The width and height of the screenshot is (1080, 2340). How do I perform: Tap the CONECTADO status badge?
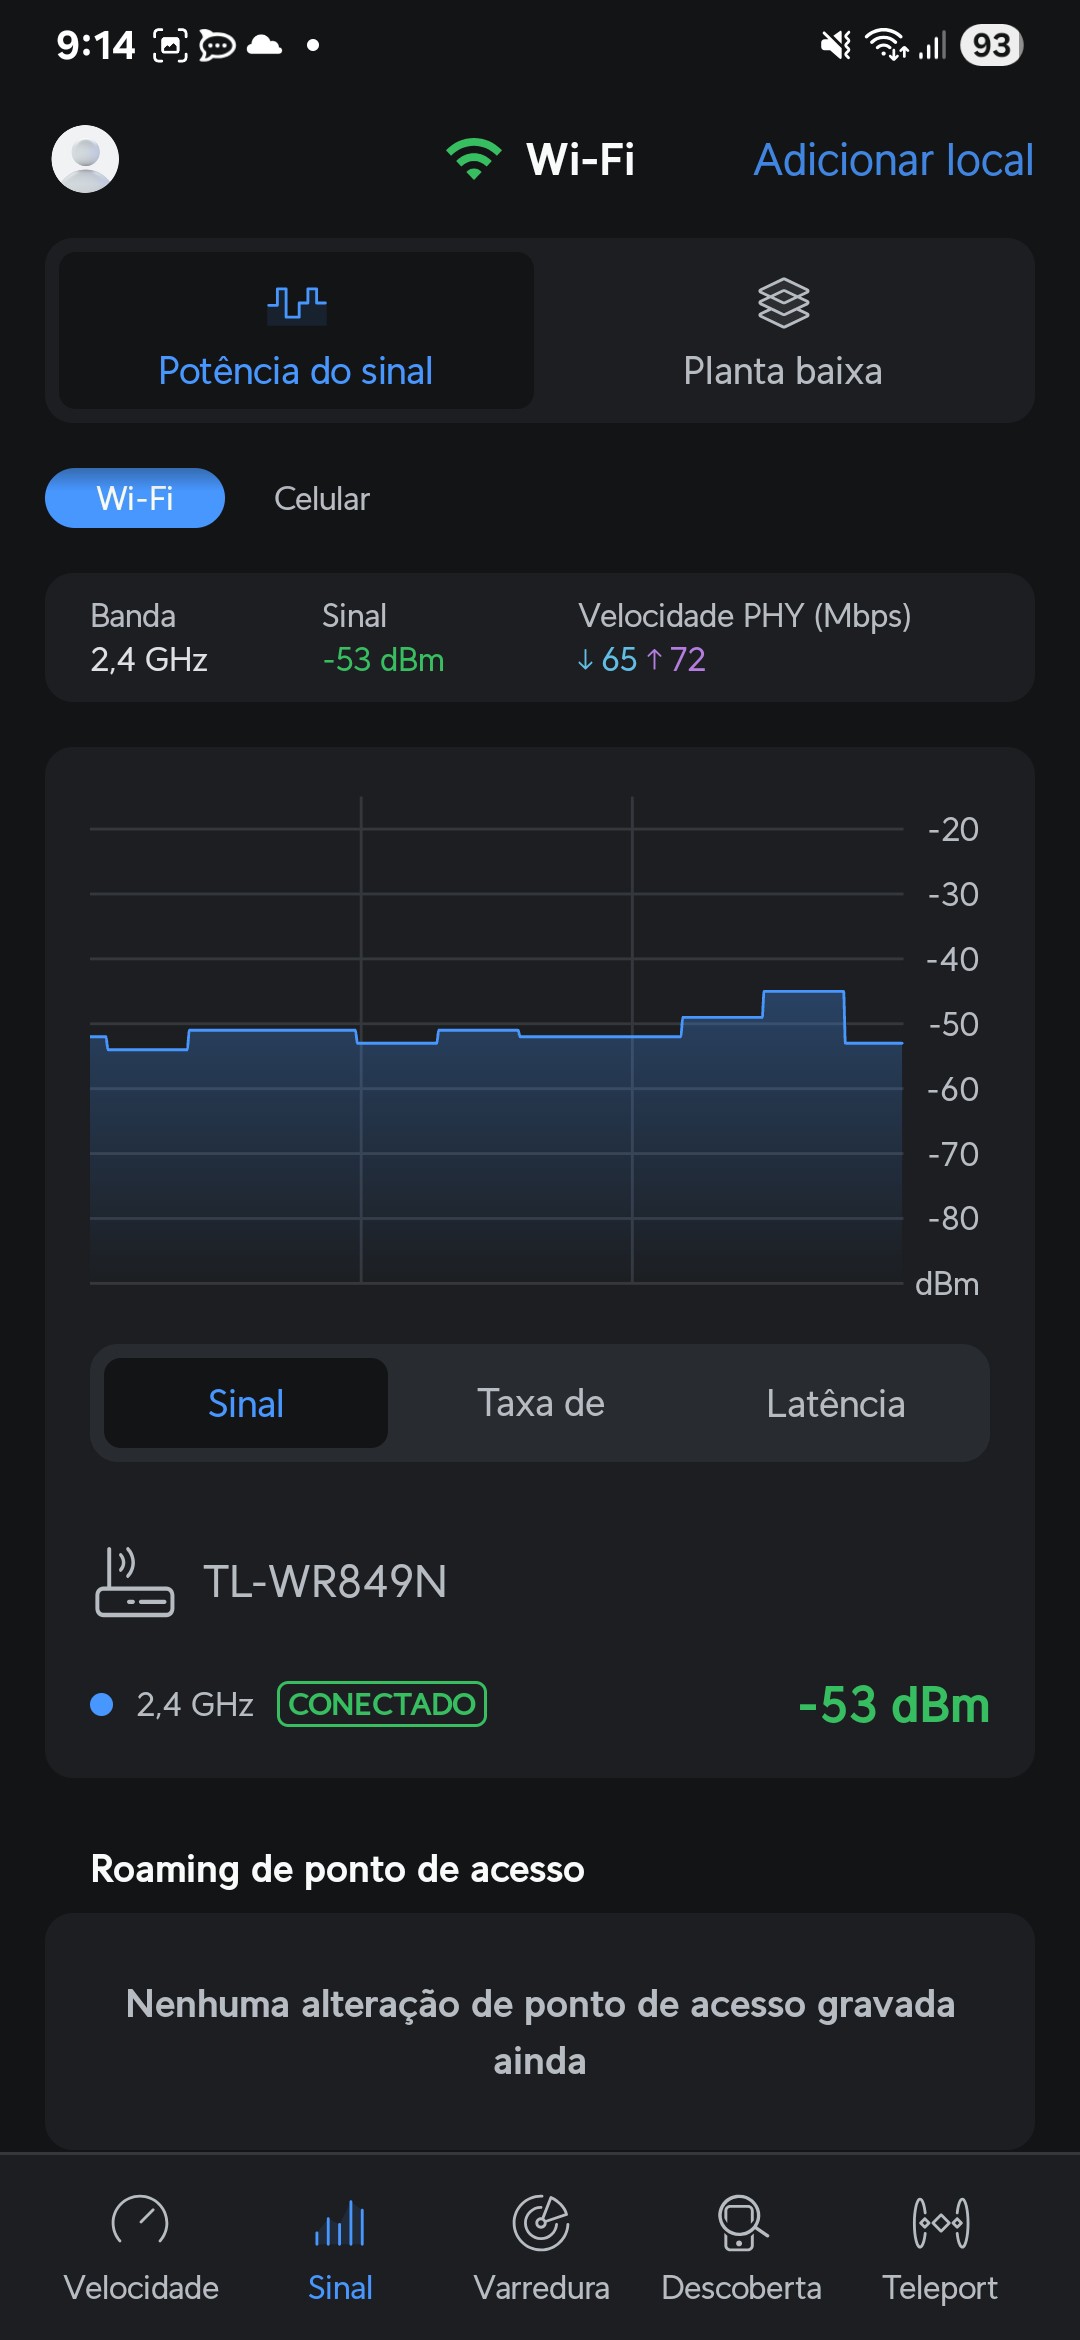[381, 1704]
